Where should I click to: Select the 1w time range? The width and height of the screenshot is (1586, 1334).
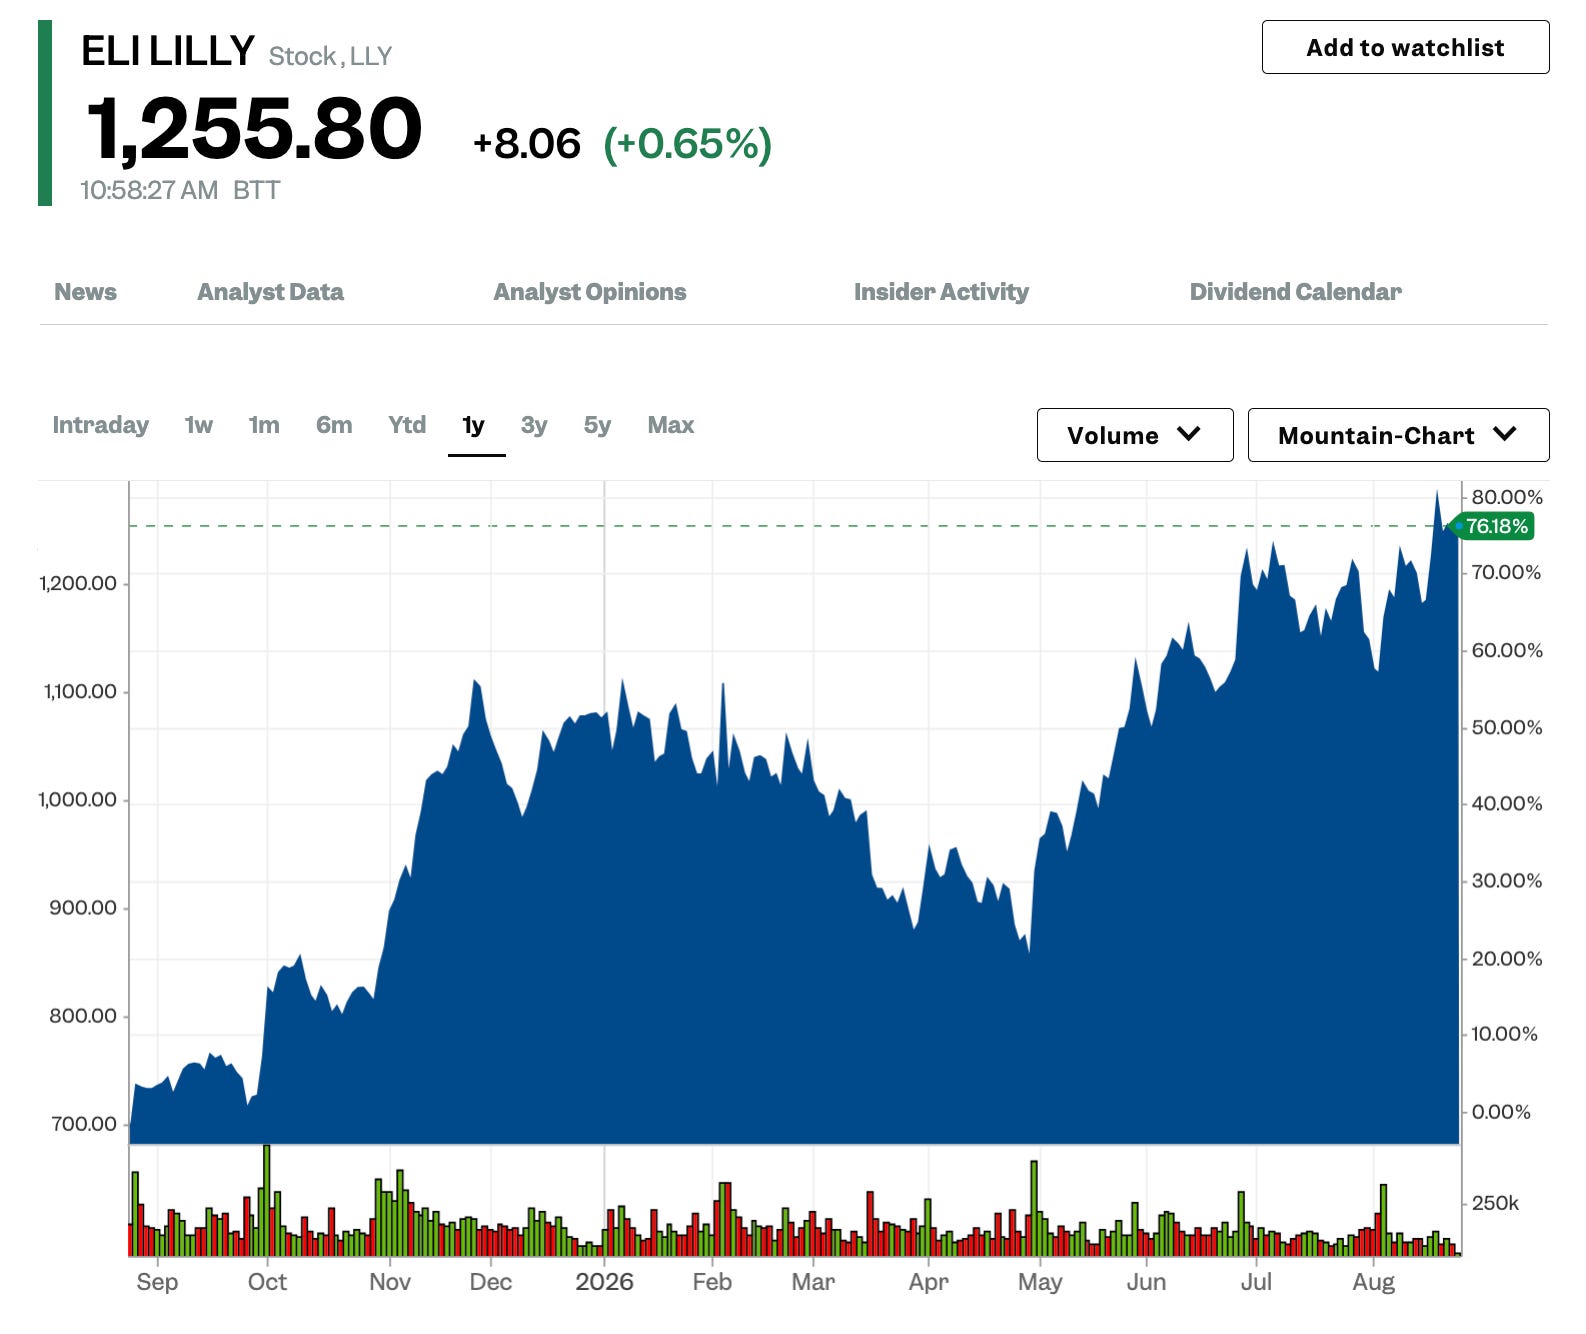(199, 425)
